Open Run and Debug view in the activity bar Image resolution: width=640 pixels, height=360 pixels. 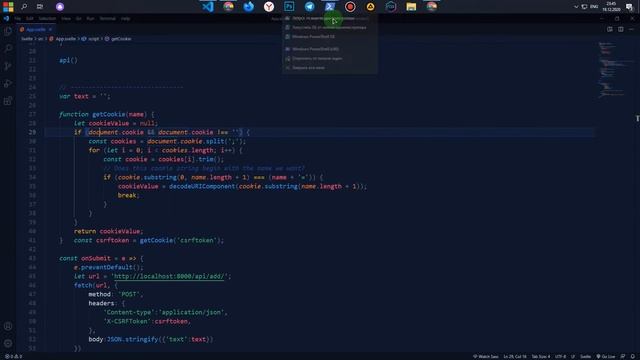pyautogui.click(x=8, y=84)
